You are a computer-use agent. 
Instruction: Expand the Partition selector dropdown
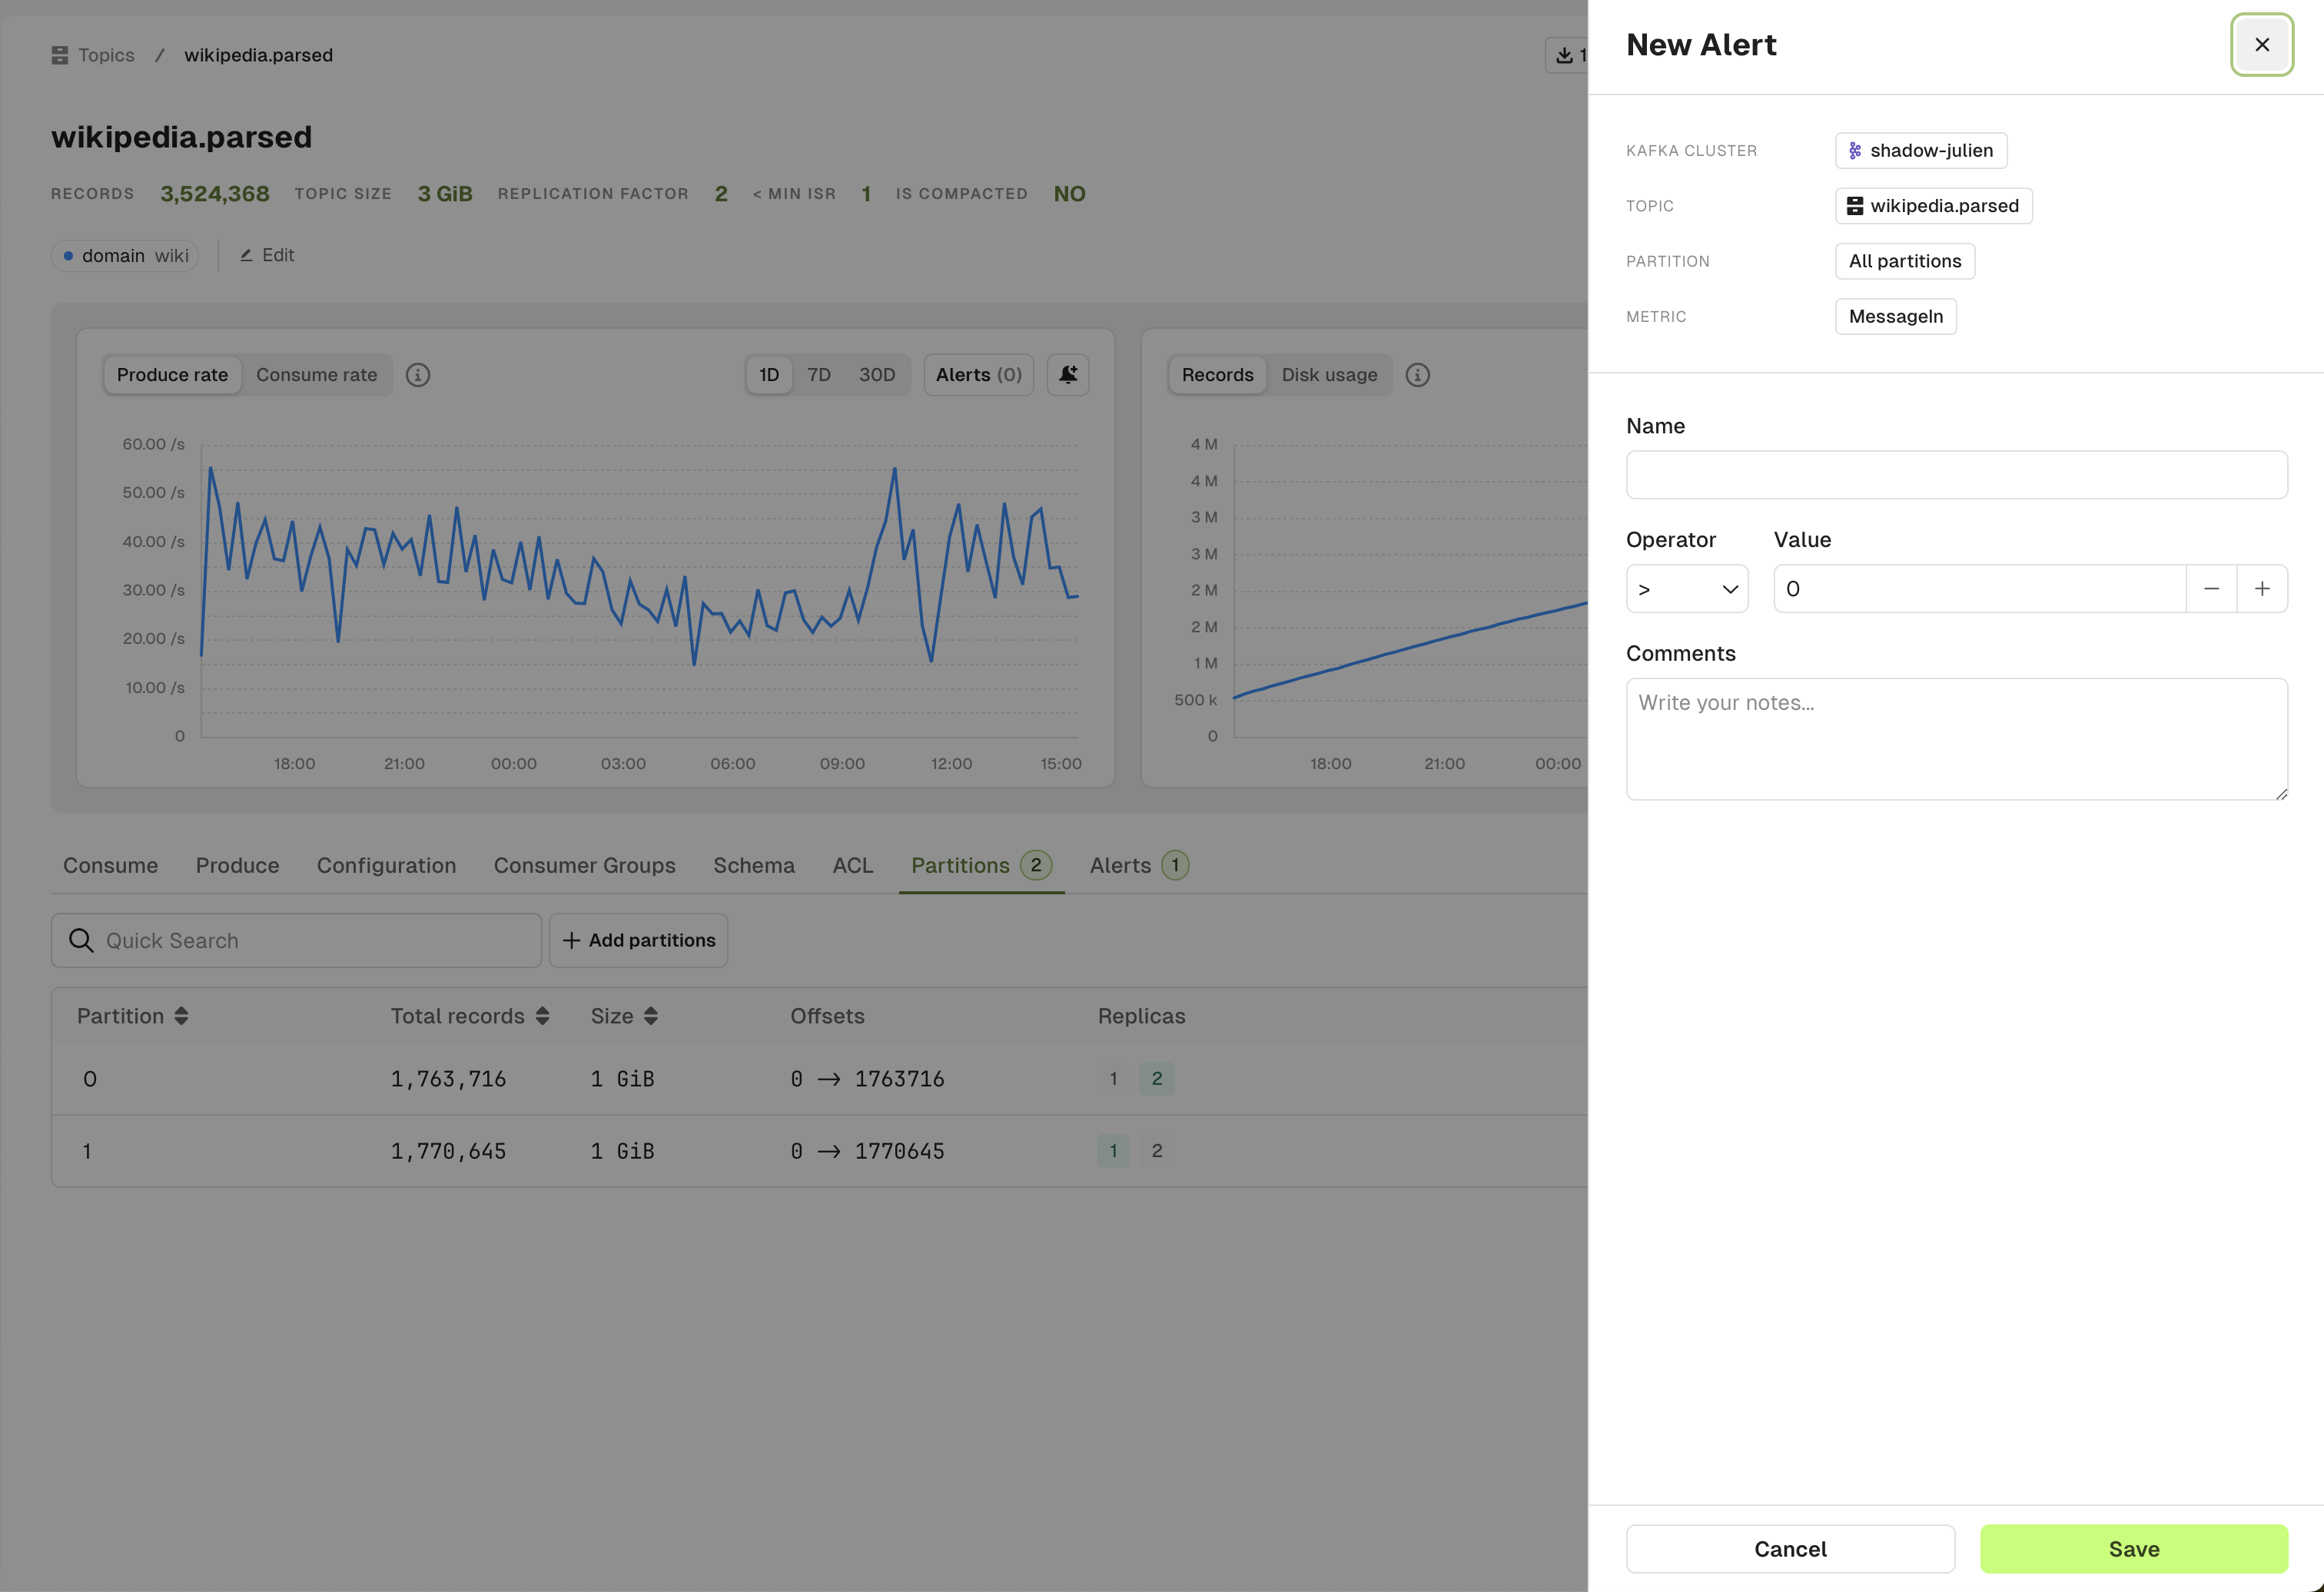click(x=1904, y=260)
